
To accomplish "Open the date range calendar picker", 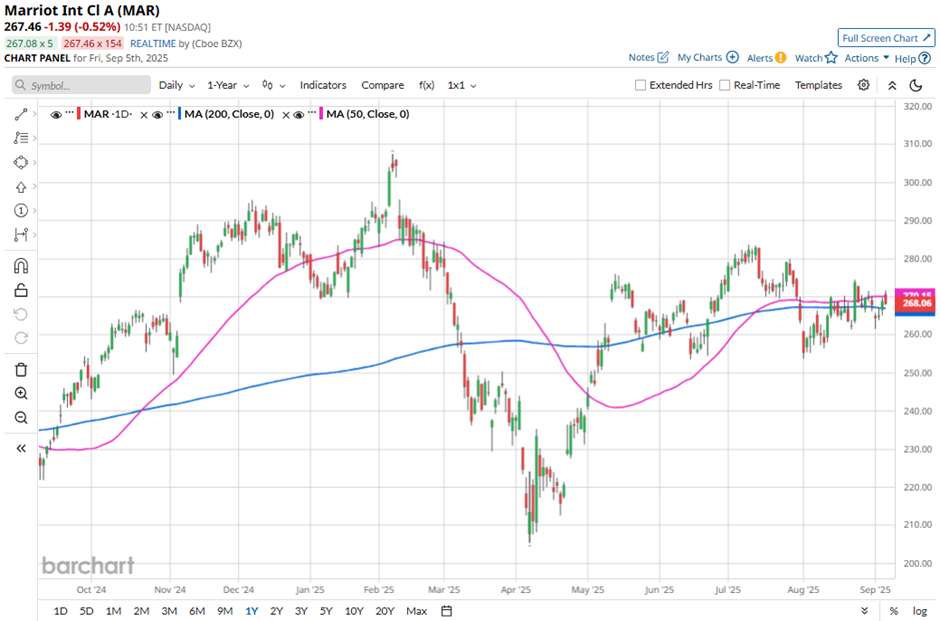I will click(447, 611).
